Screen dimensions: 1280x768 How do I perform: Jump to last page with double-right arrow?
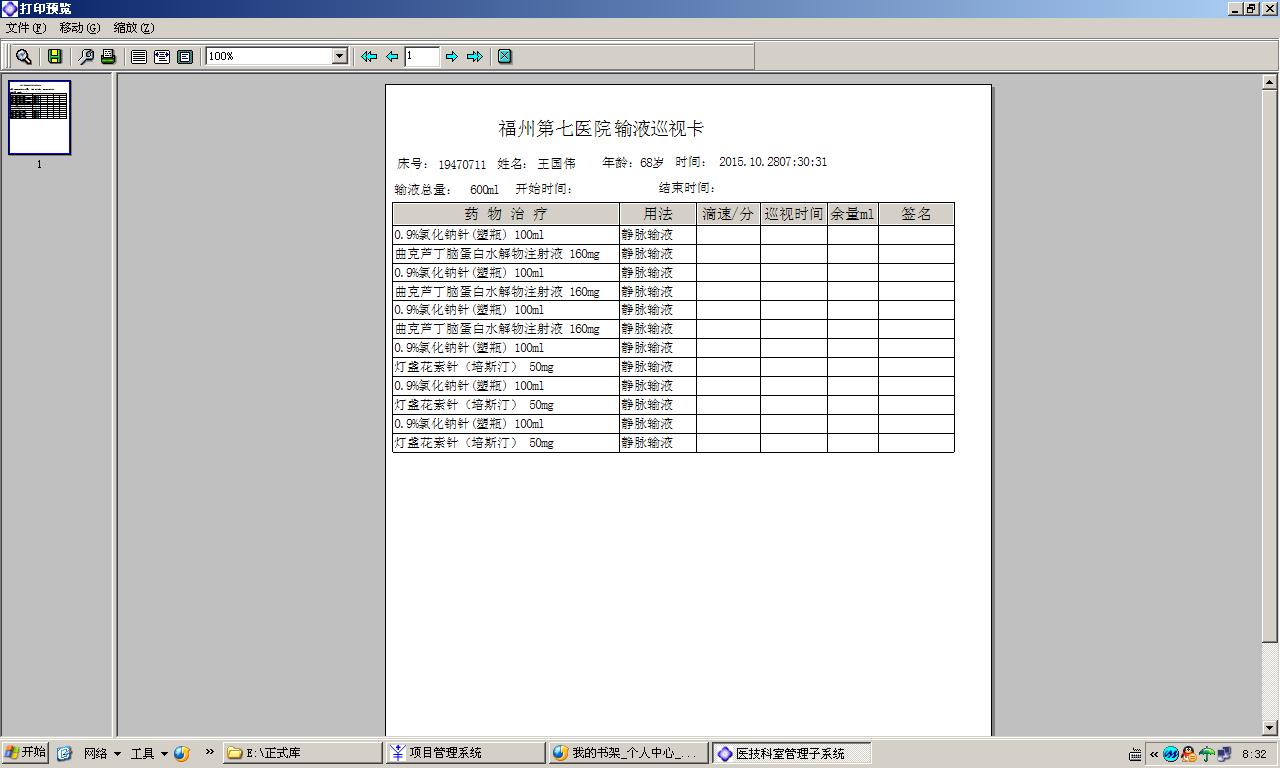475,57
